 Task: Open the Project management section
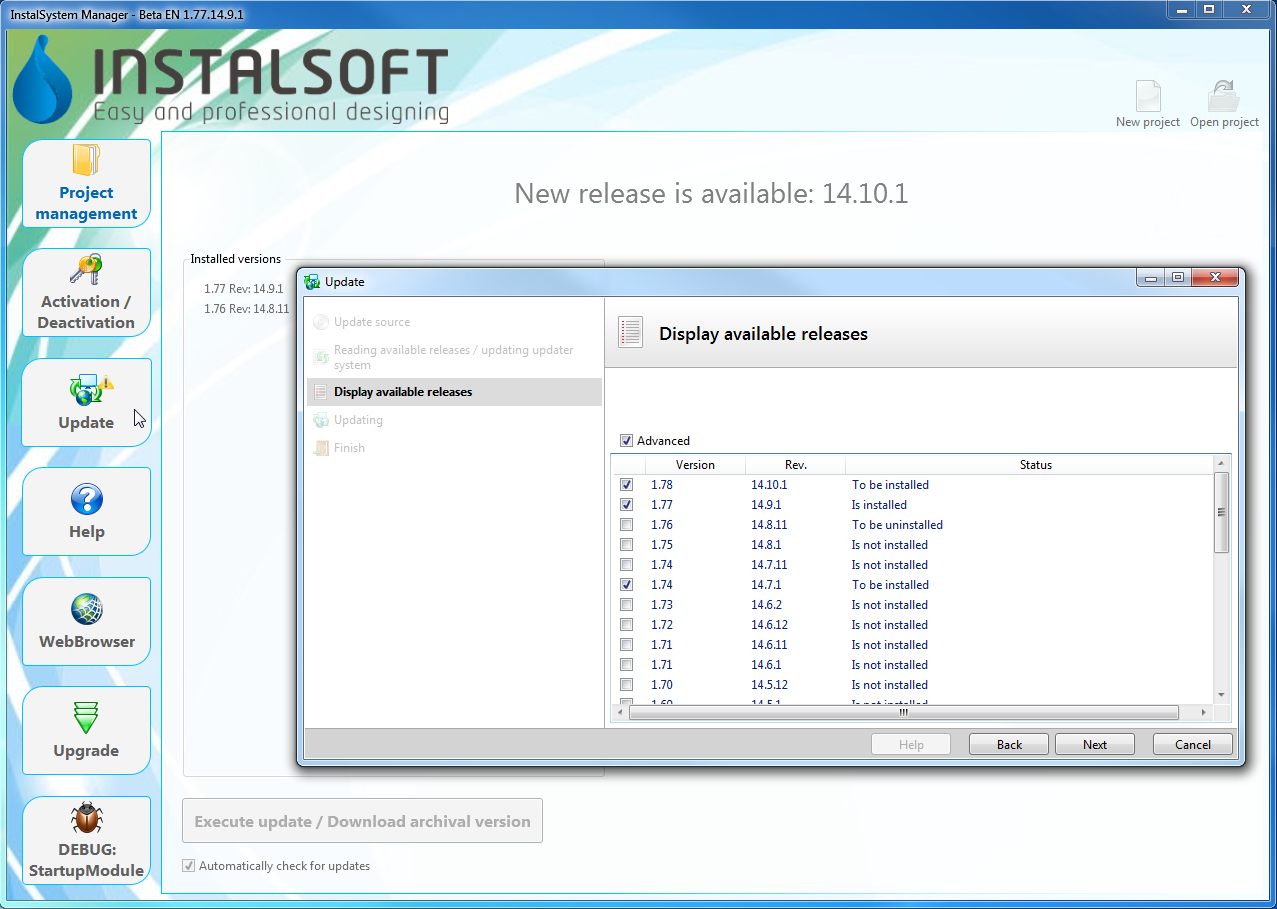tap(86, 184)
